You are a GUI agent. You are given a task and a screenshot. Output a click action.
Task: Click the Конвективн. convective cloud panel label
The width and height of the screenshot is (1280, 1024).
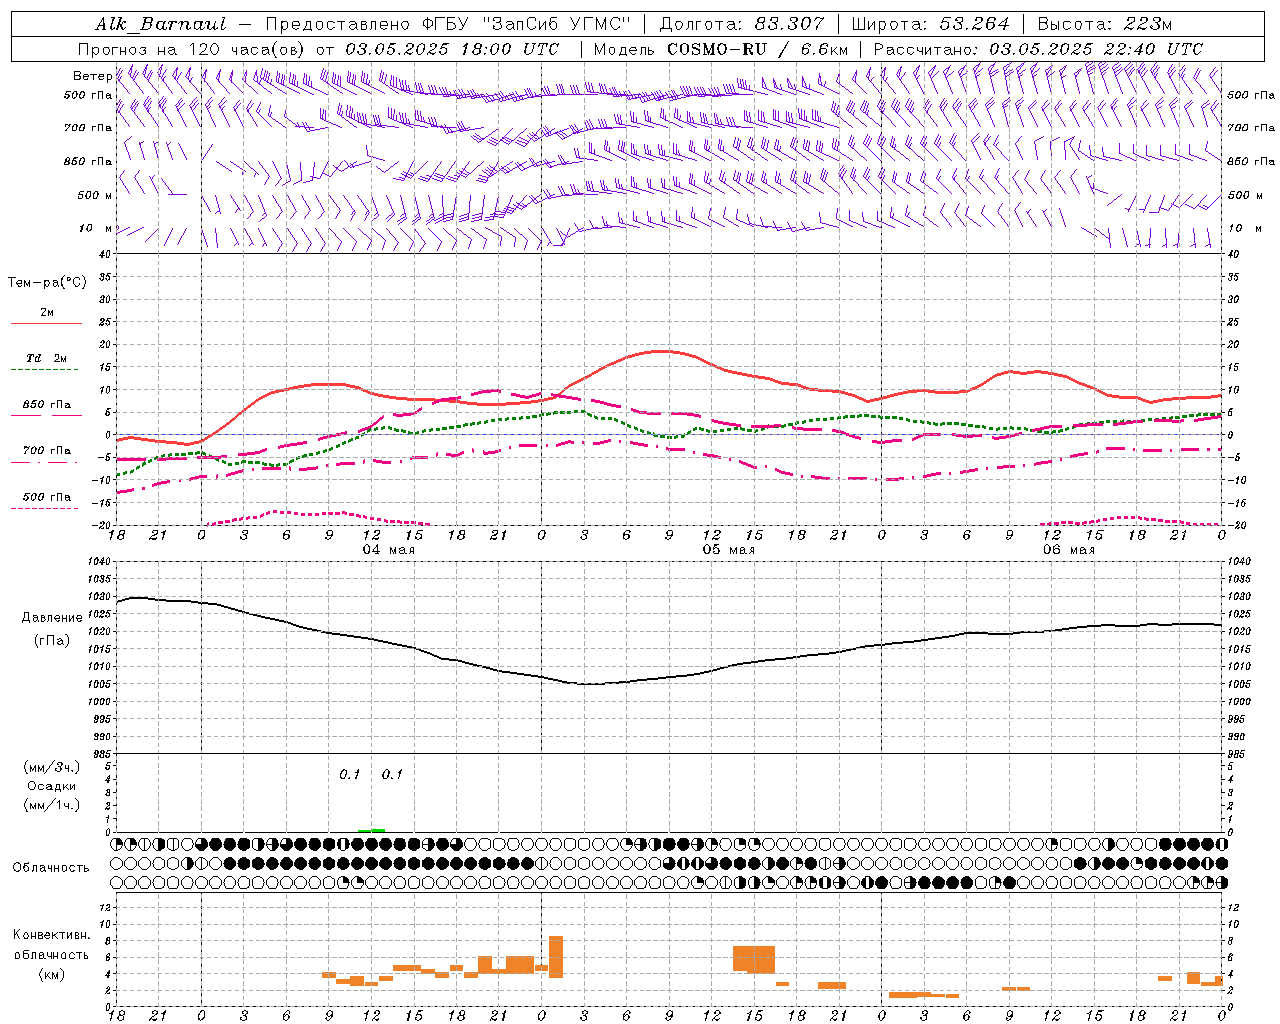(x=51, y=935)
